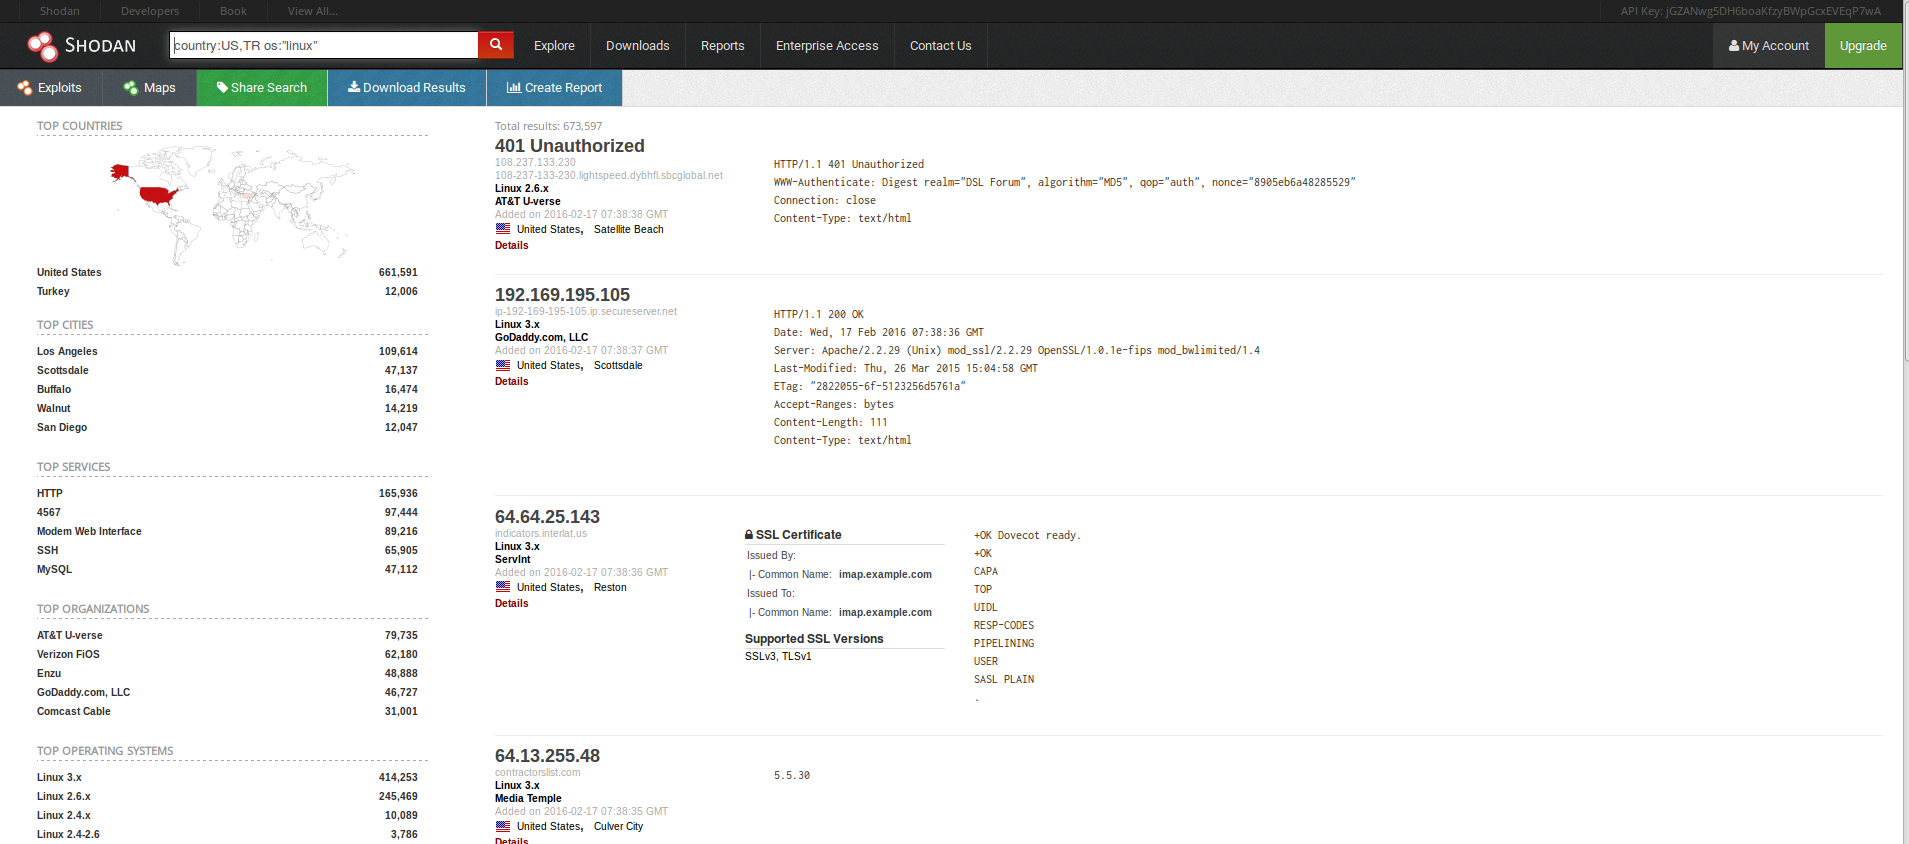Filter by service 4567
Viewport: 1909px width, 844px height.
pyautogui.click(x=49, y=512)
